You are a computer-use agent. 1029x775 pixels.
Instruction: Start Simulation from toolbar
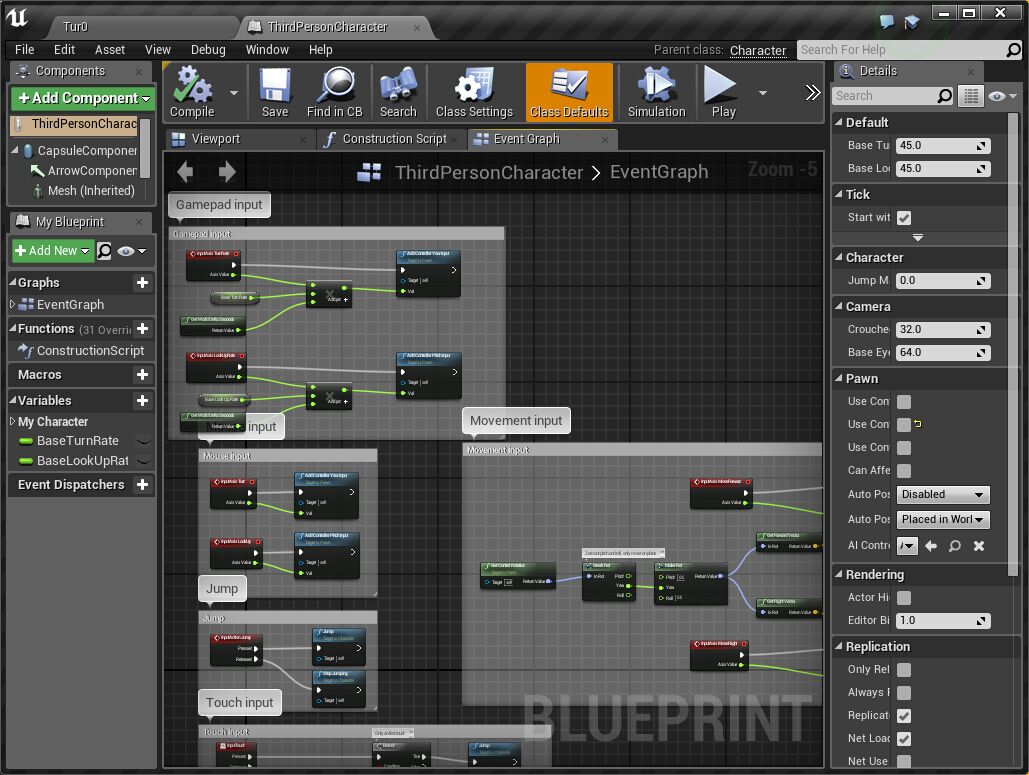click(x=656, y=93)
